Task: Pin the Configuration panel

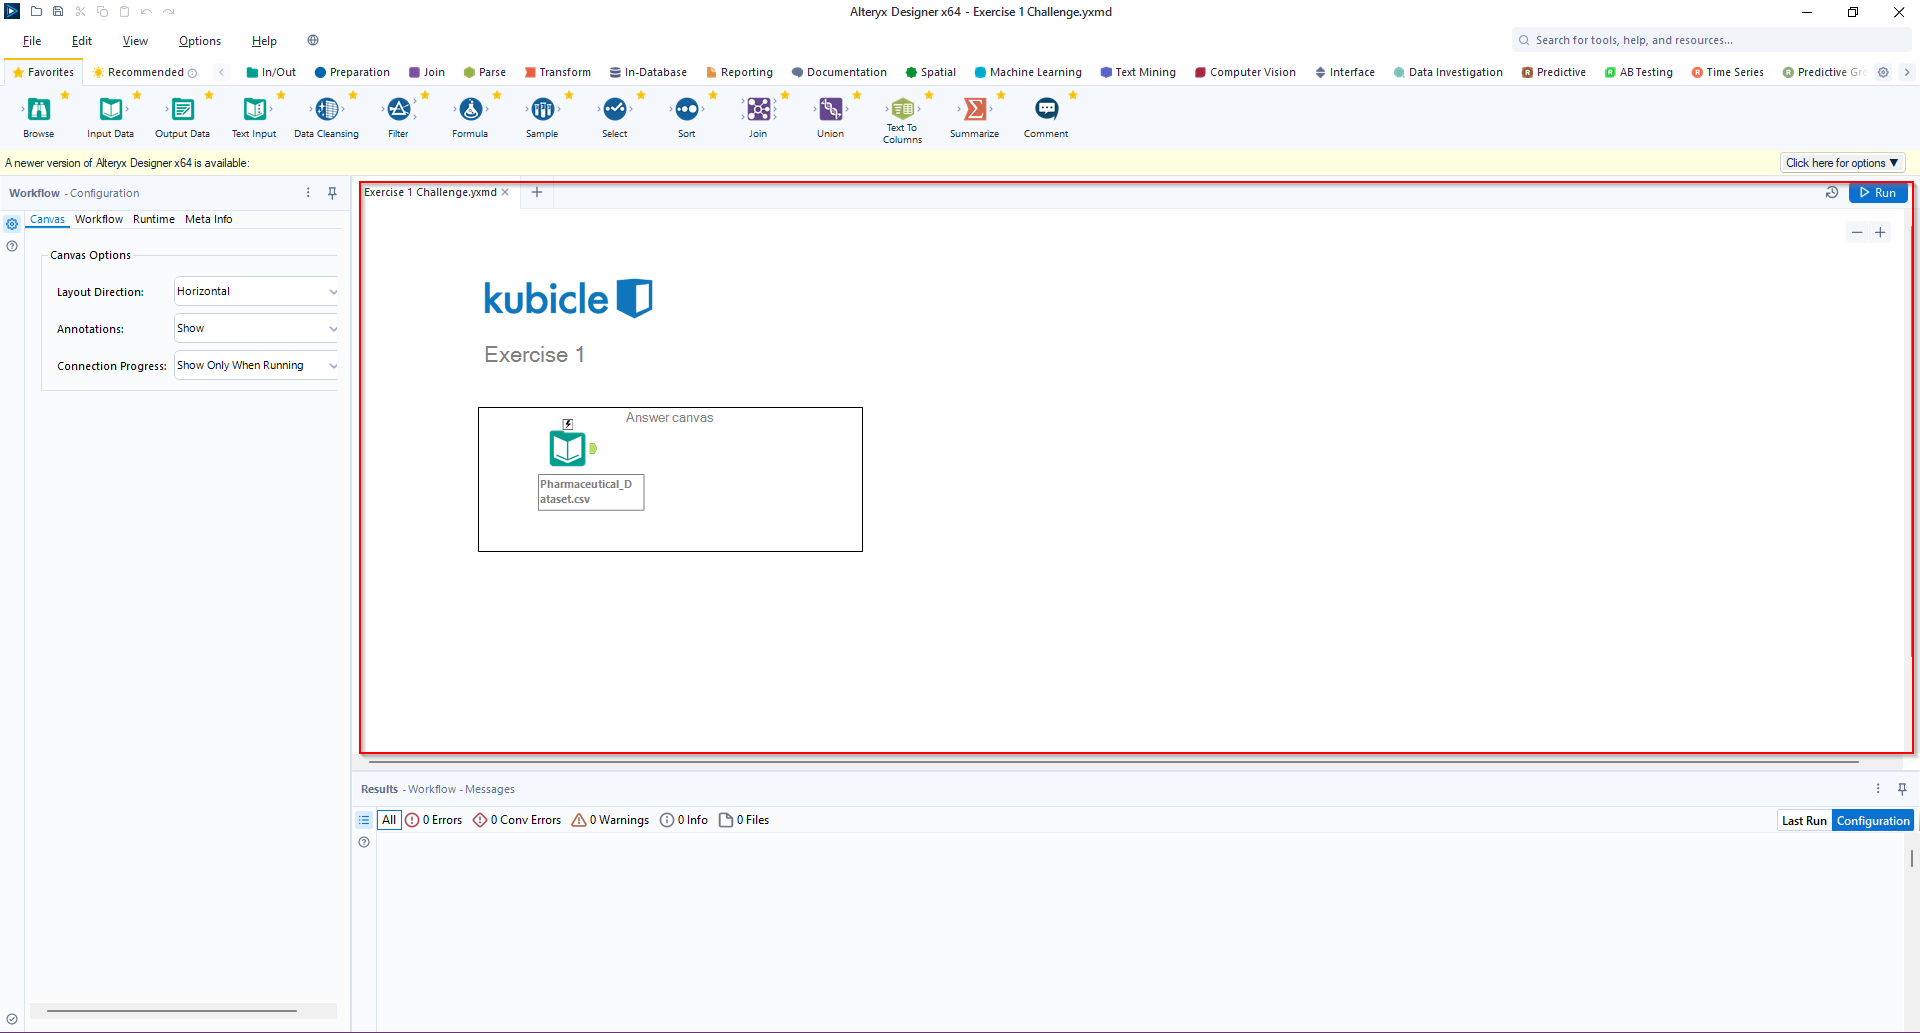Action: pyautogui.click(x=332, y=193)
